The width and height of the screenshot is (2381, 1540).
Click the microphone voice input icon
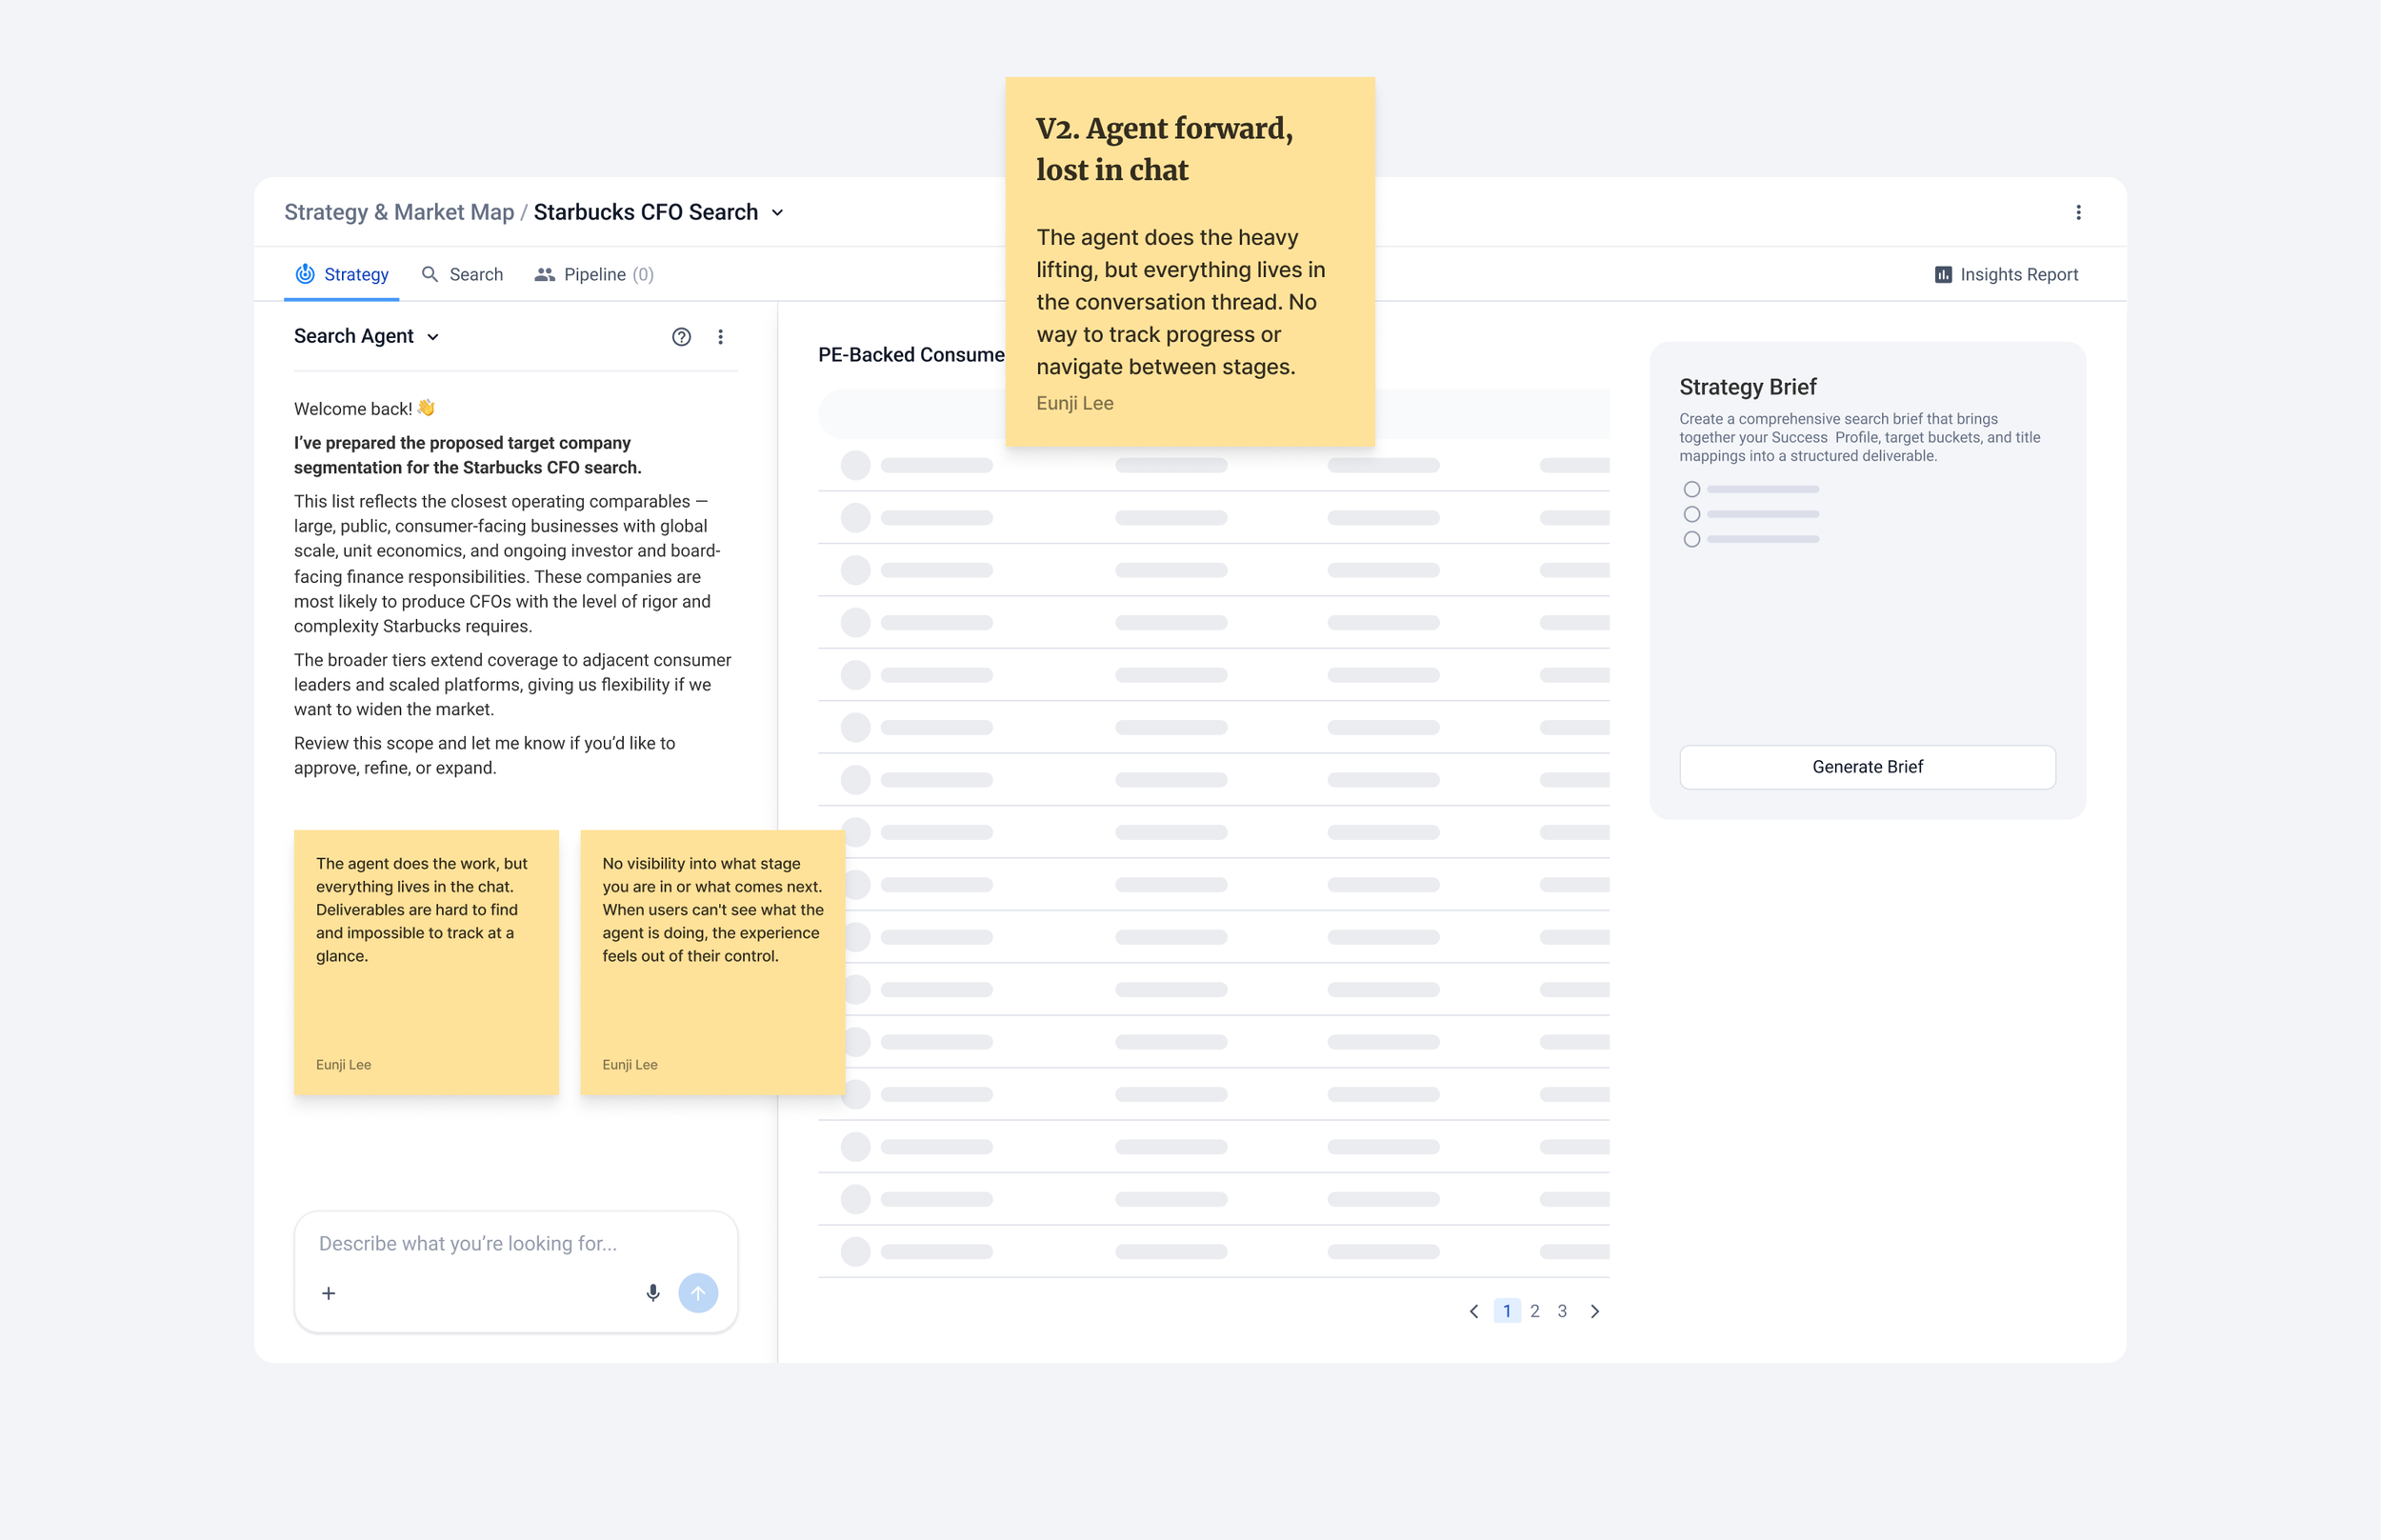click(653, 1293)
